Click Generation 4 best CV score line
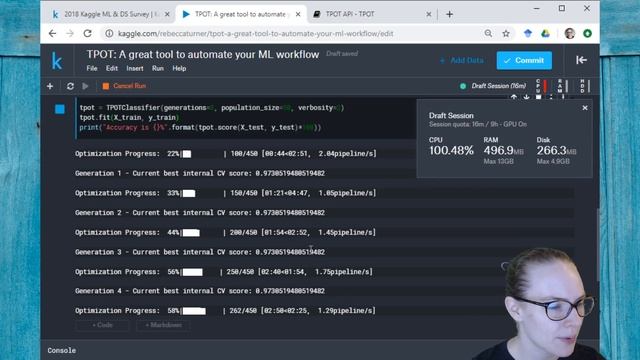 tap(200, 291)
